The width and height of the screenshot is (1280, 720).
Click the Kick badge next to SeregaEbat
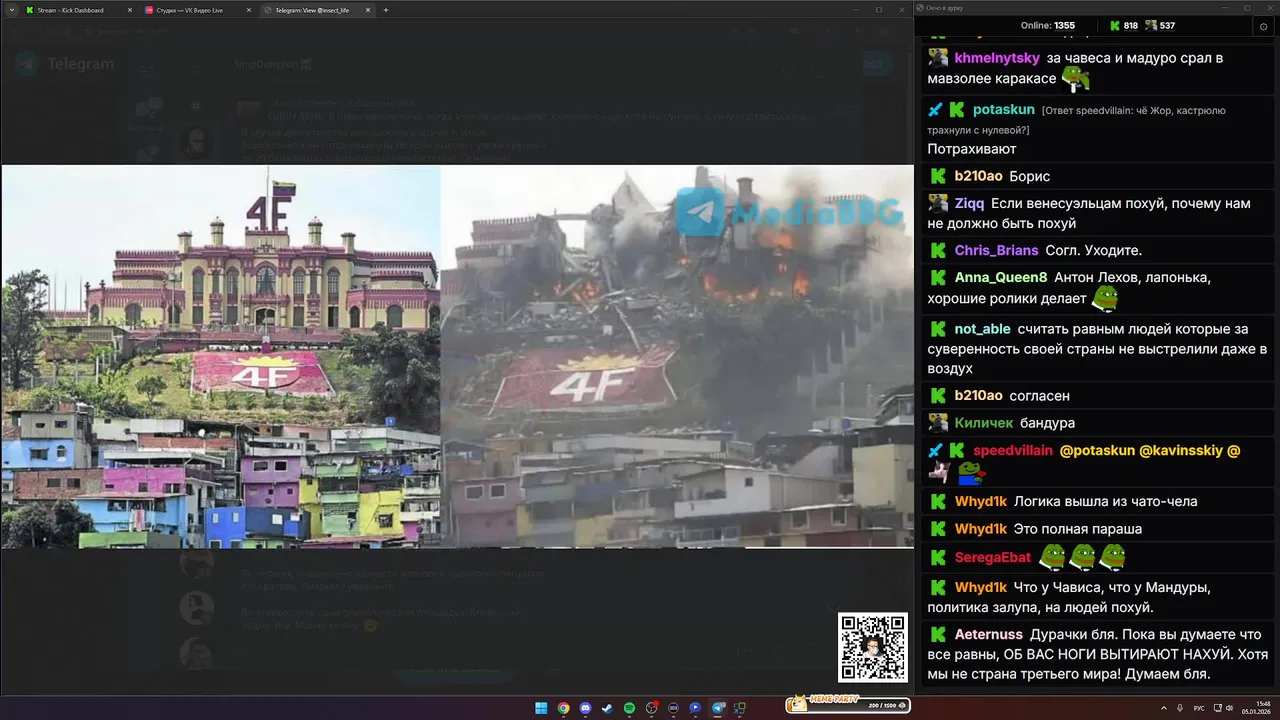(x=938, y=557)
